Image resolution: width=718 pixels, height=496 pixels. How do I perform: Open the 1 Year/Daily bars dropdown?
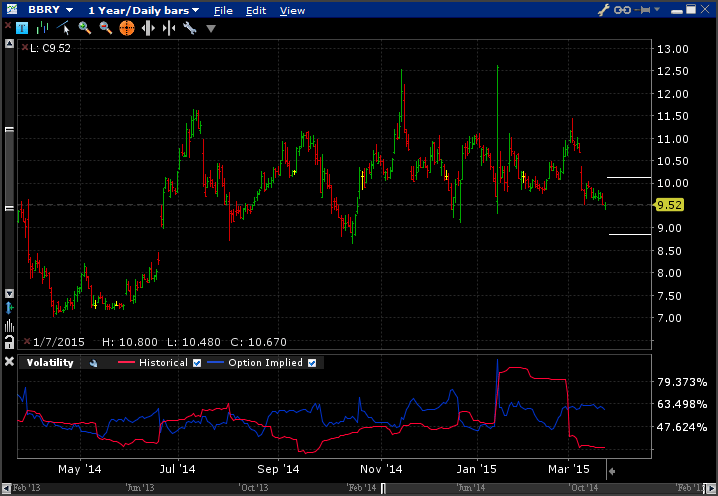tap(143, 10)
